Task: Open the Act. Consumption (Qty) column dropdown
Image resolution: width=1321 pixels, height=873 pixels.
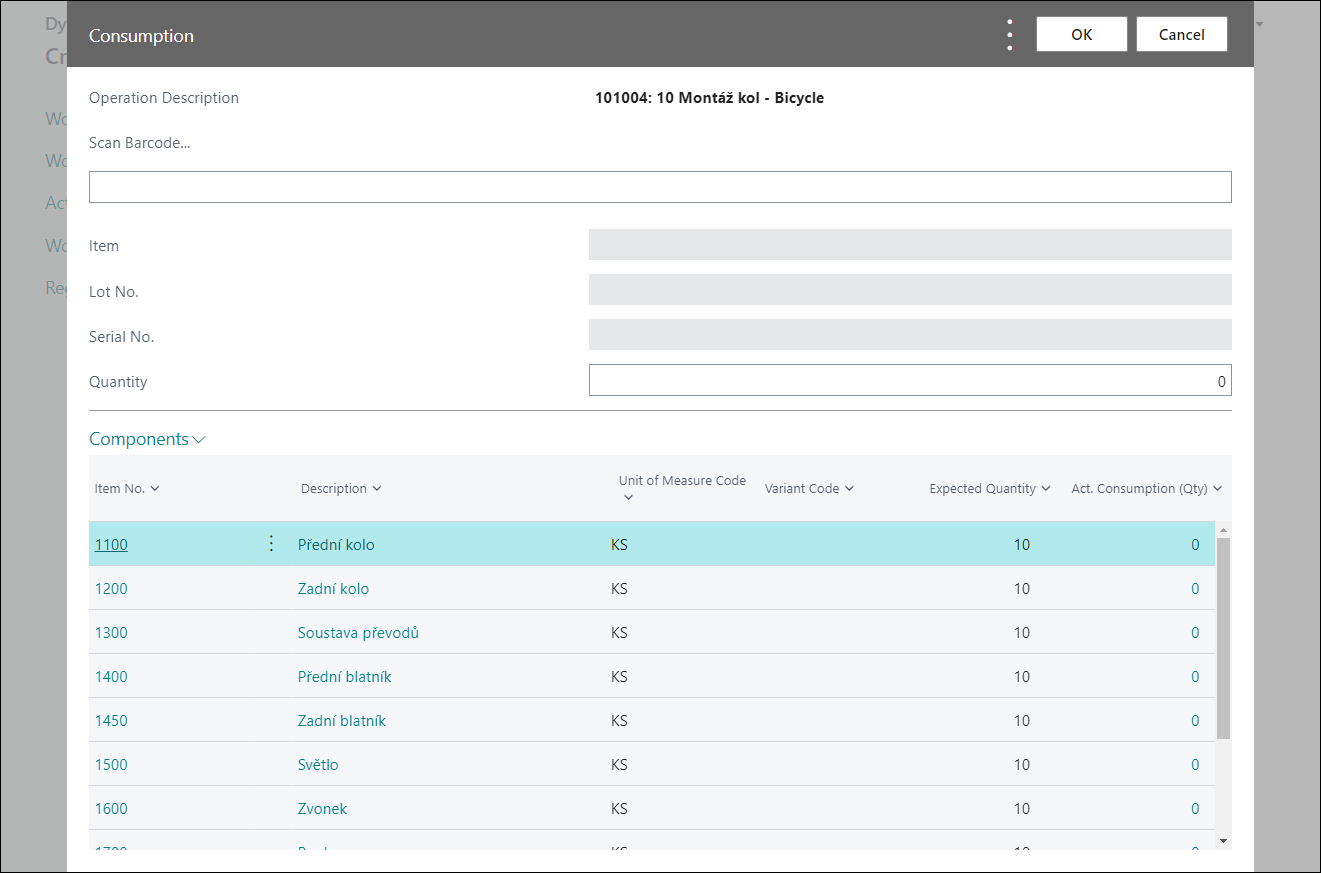Action: click(1219, 488)
